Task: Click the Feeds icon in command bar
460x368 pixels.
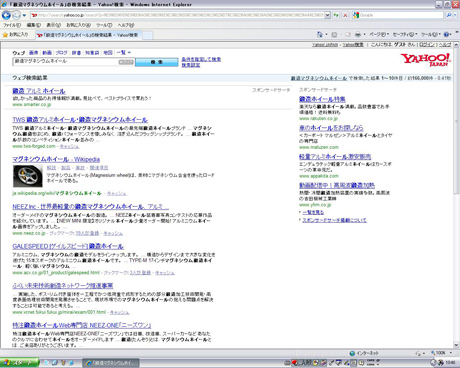Action: click(334, 34)
